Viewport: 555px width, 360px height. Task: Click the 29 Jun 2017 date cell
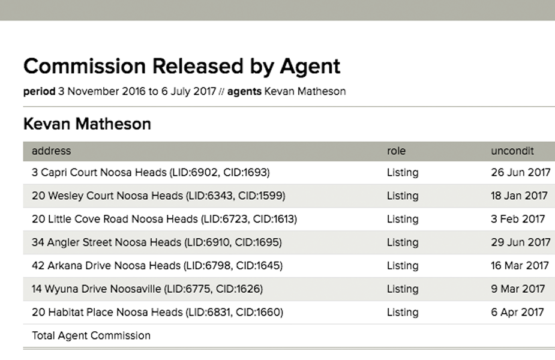coord(521,242)
